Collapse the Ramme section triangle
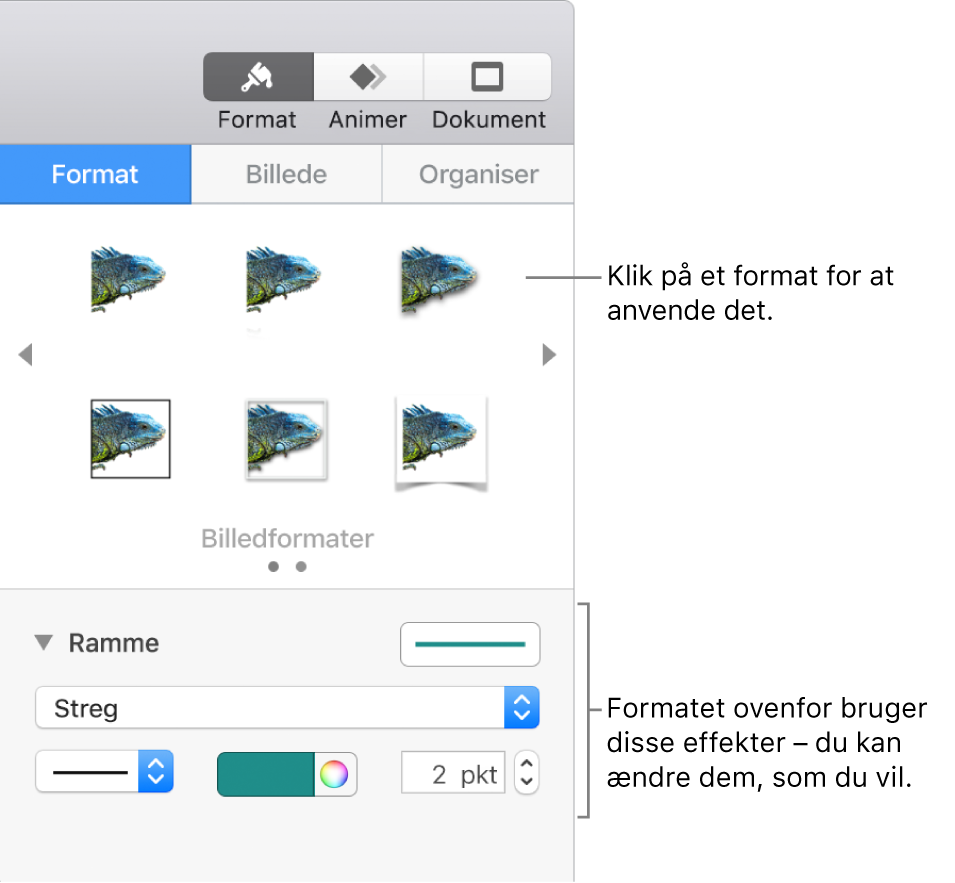This screenshot has width=955, height=883. coord(44,642)
